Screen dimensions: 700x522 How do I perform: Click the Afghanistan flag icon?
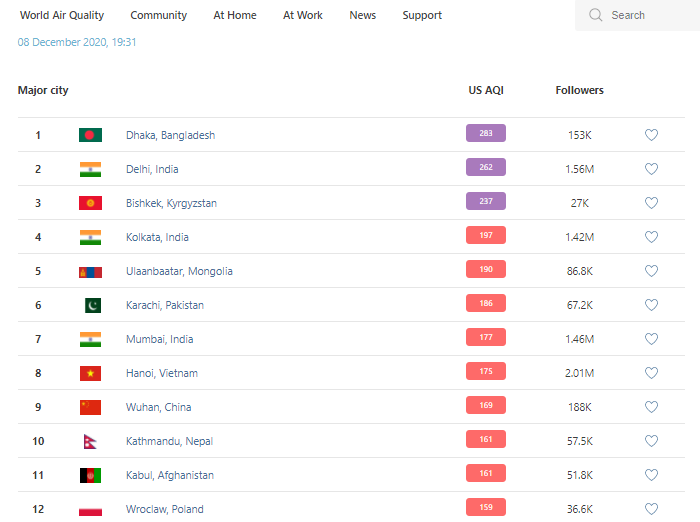[x=90, y=475]
